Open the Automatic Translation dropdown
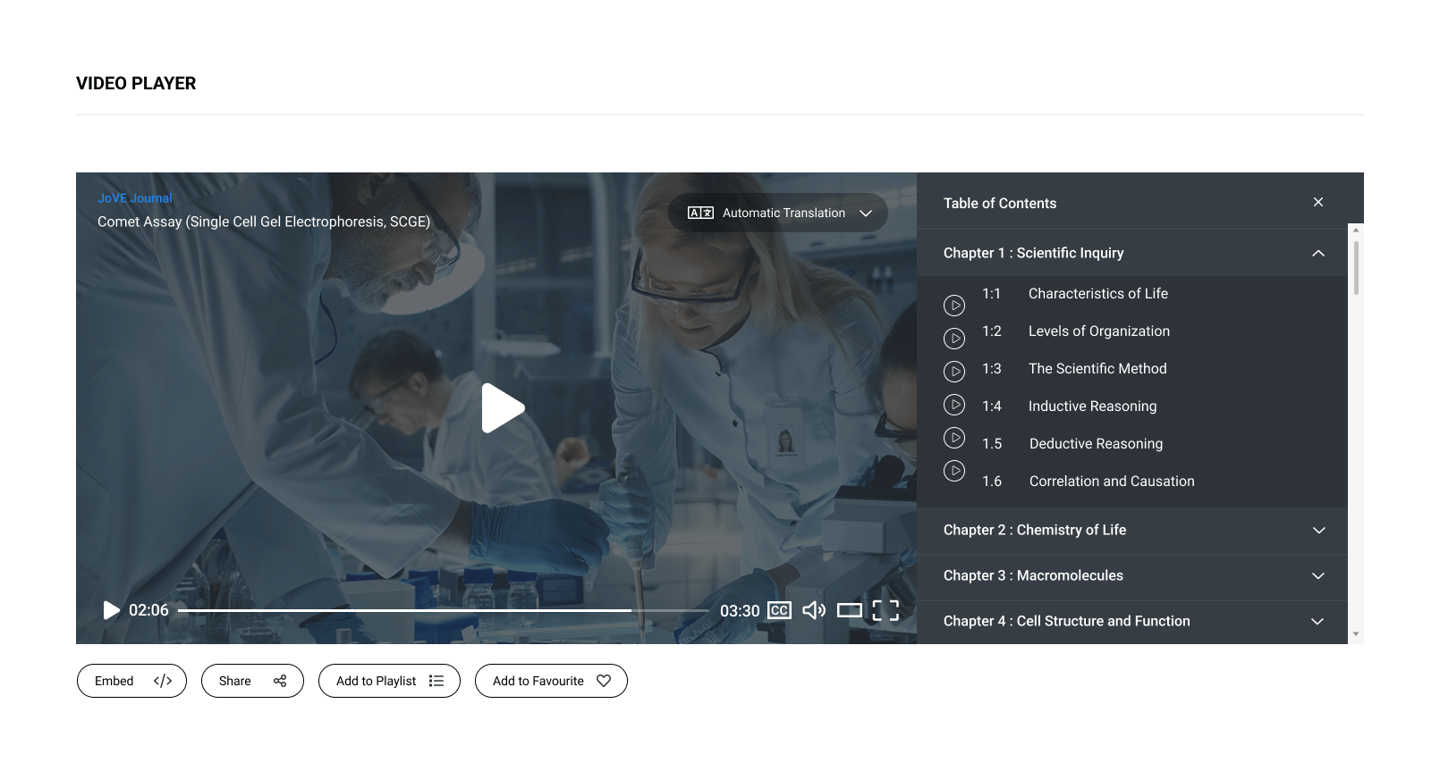Image resolution: width=1440 pixels, height=771 pixels. pyautogui.click(x=778, y=213)
